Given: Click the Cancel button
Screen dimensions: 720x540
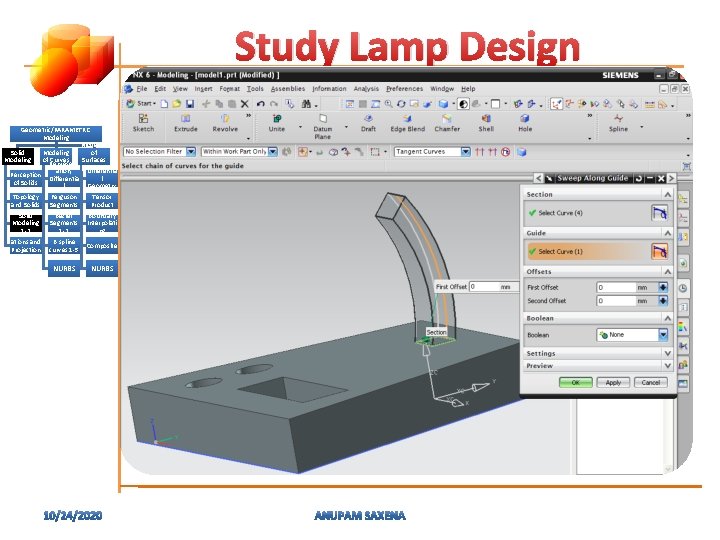Looking at the screenshot, I should click(x=651, y=382).
